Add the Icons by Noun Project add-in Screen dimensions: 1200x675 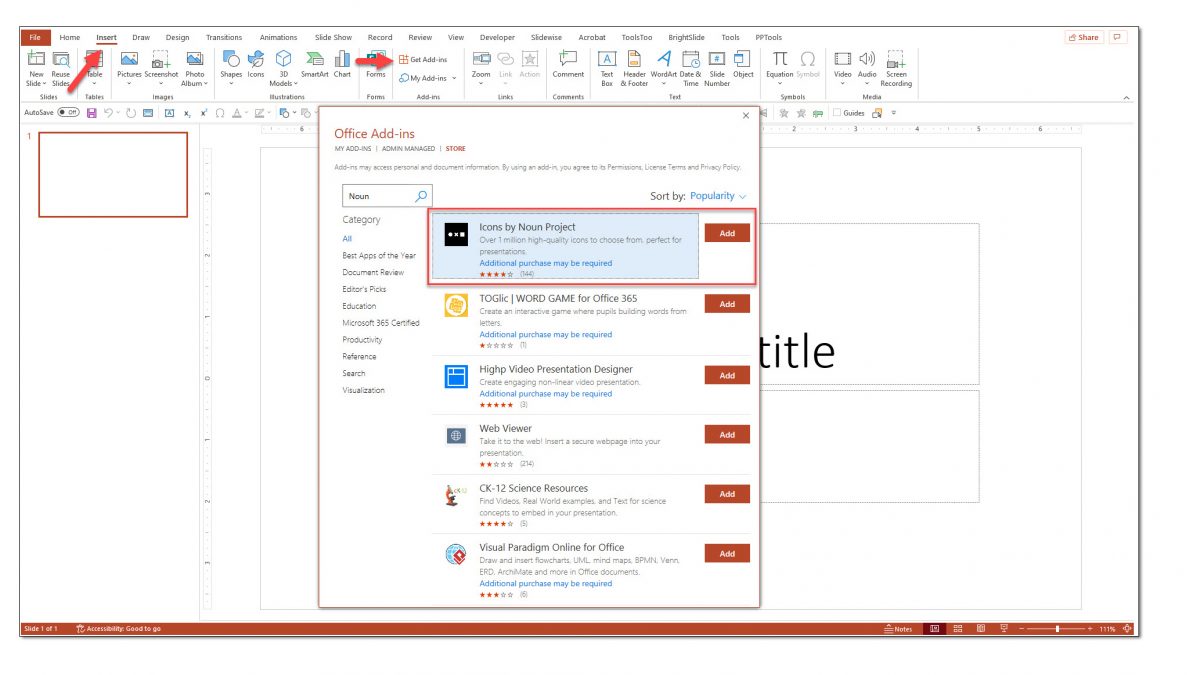coord(727,233)
